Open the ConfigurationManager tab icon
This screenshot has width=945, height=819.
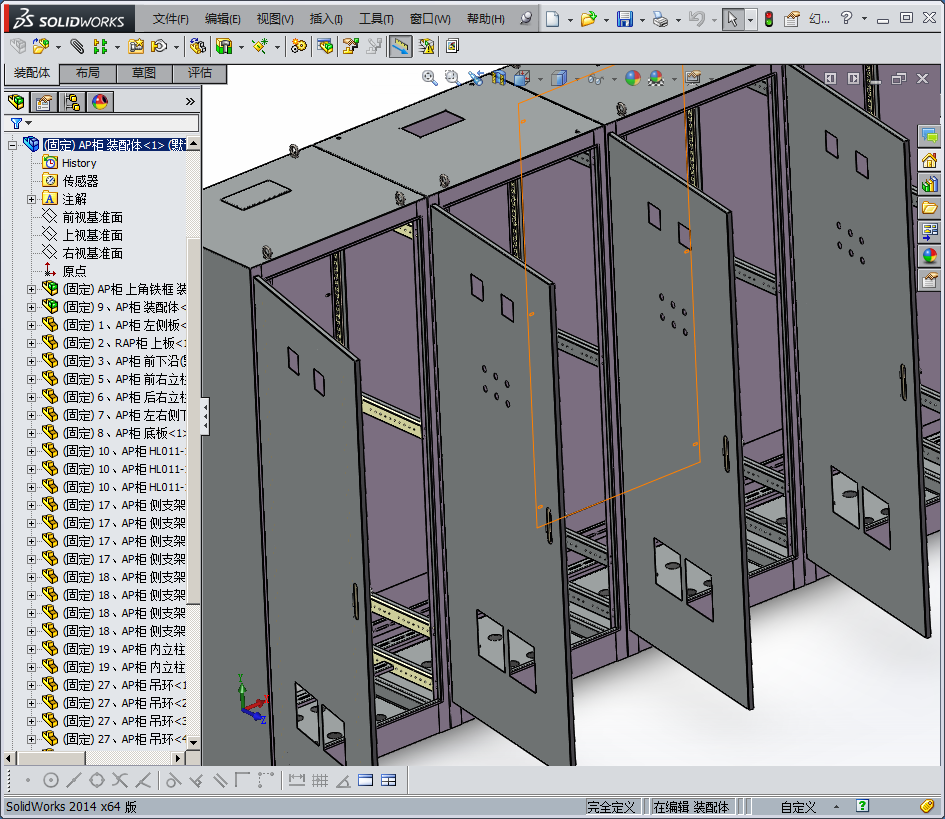click(x=72, y=102)
